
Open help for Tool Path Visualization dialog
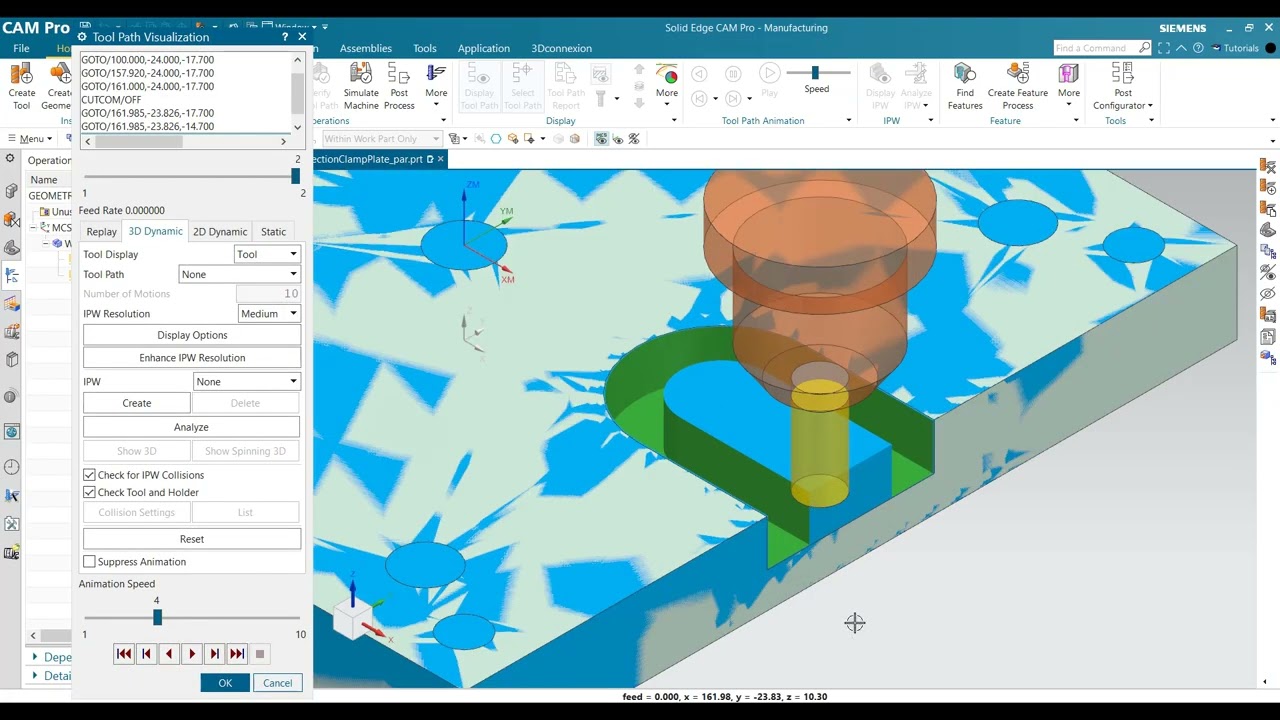click(x=285, y=37)
